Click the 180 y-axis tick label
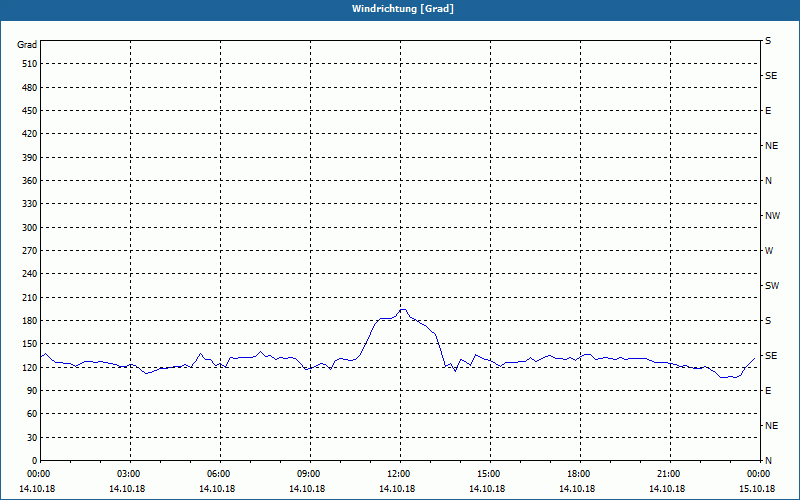The width and height of the screenshot is (800, 500). [30, 321]
